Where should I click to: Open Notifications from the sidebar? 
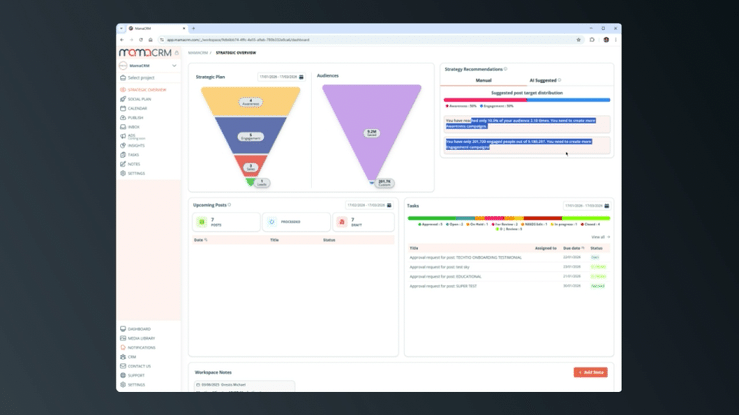(141, 348)
